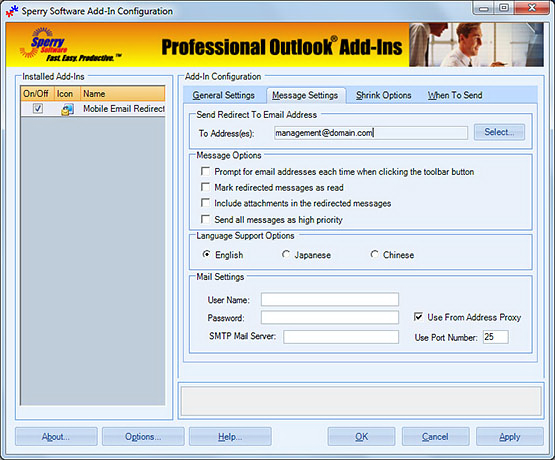Open the When To Send tab
This screenshot has height=460, width=555.
point(455,95)
